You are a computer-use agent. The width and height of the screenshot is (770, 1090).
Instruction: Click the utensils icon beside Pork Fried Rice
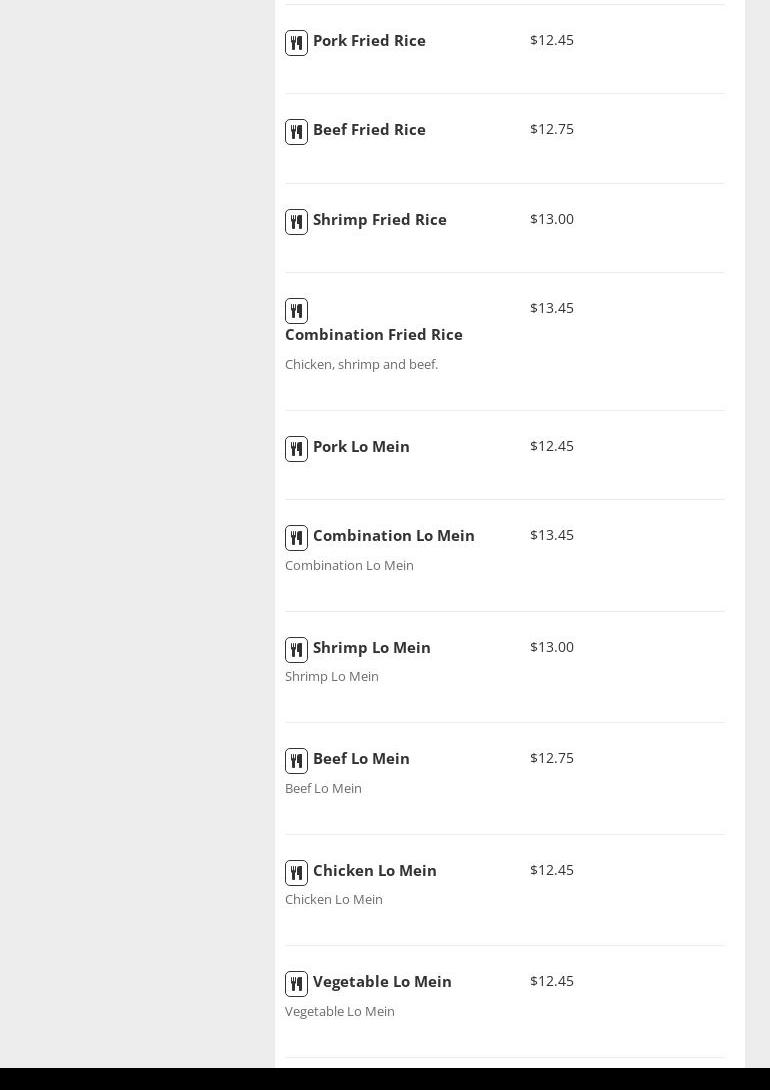296,43
